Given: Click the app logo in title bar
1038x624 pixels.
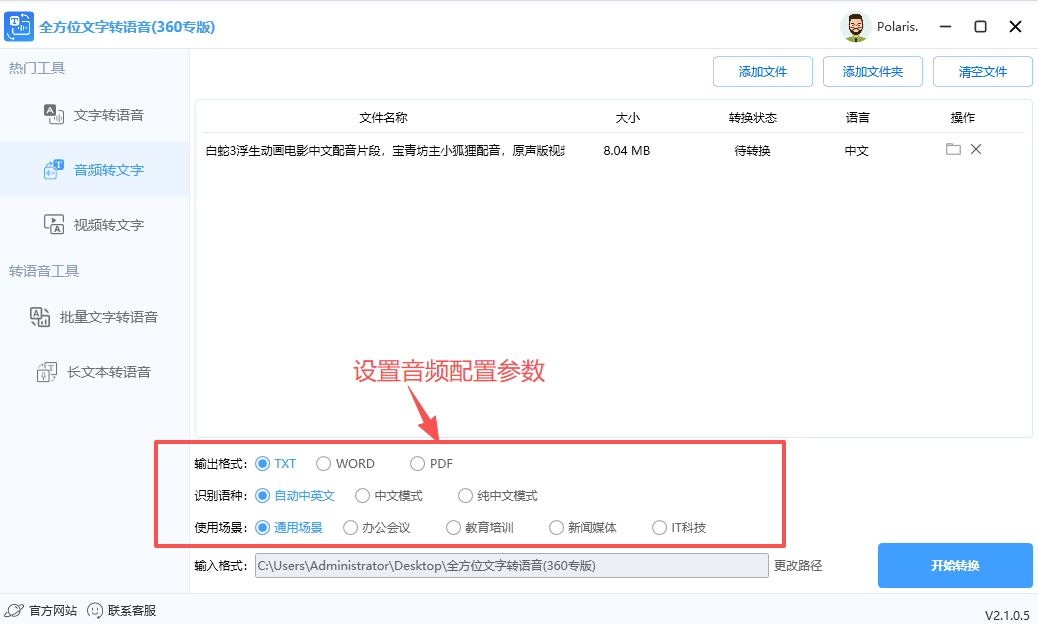Looking at the screenshot, I should pos(18,26).
